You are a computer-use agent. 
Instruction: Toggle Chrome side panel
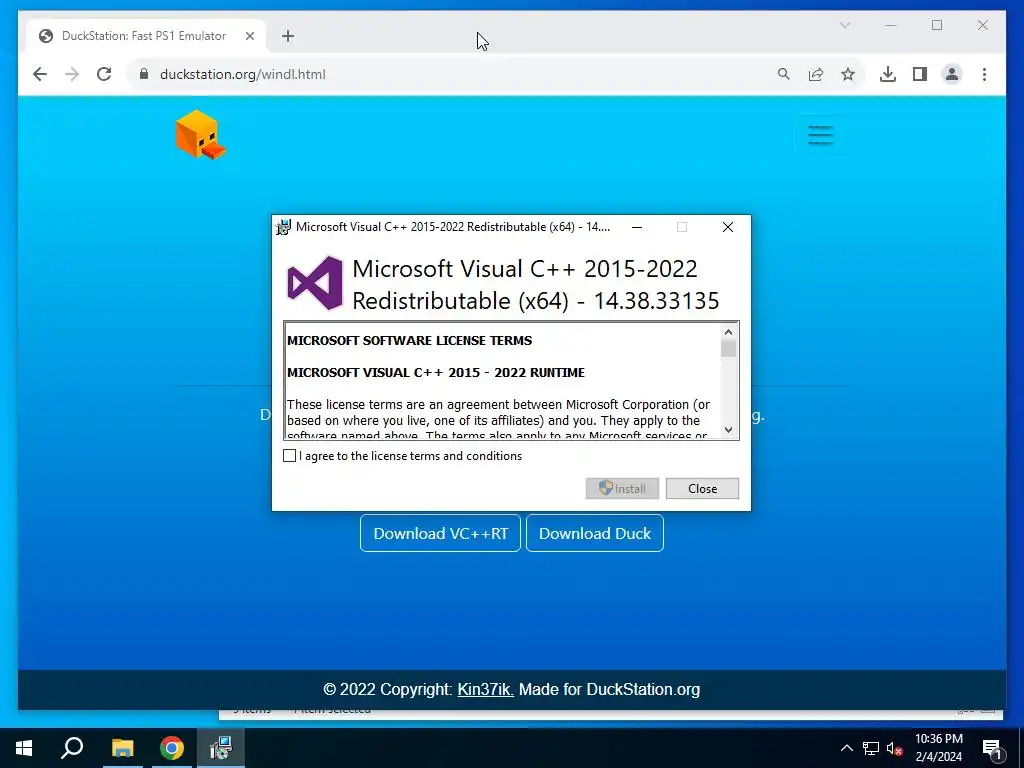[920, 74]
